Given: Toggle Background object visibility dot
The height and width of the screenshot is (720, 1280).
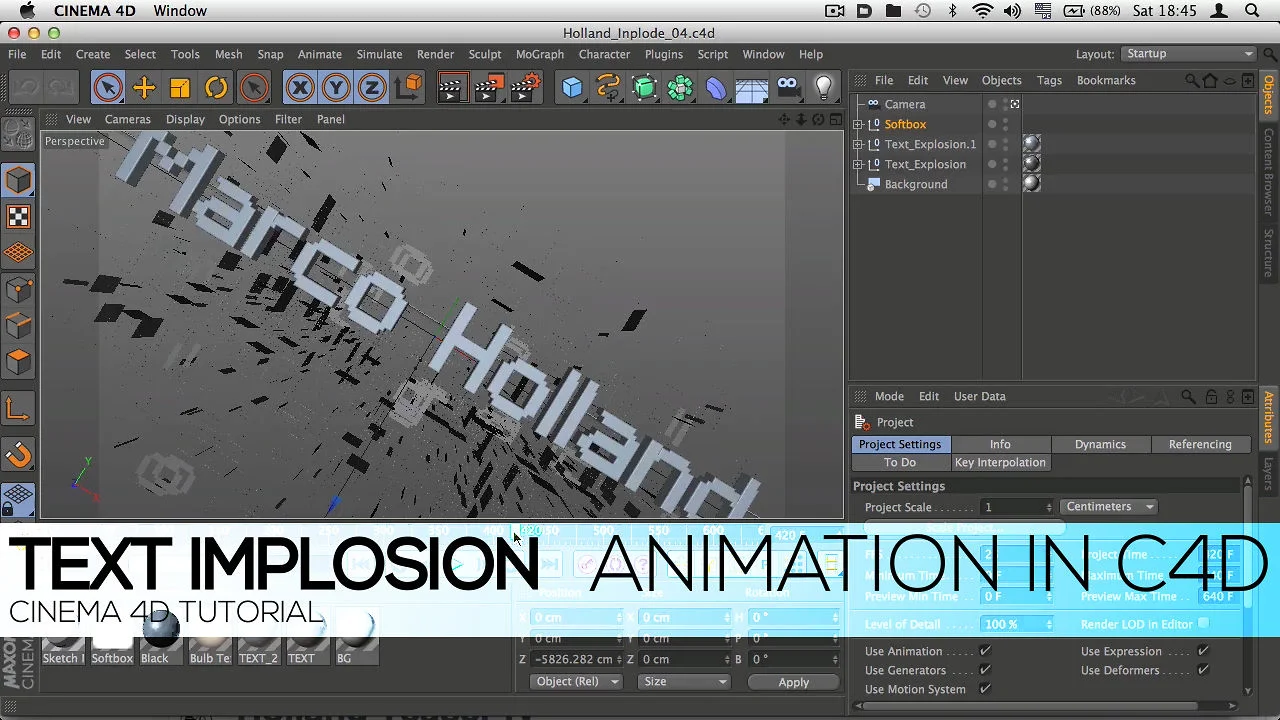Looking at the screenshot, I should 992,182.
